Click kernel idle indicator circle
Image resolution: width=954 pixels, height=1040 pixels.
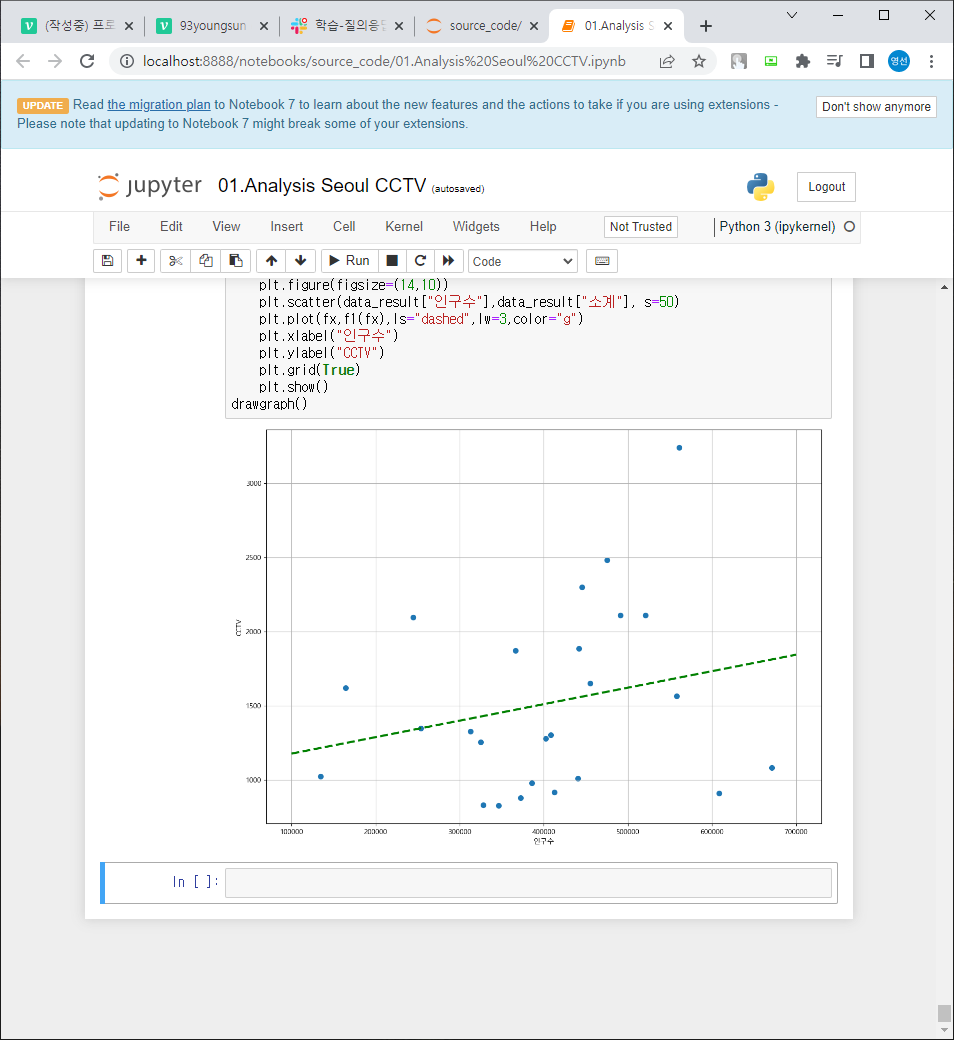tap(849, 227)
